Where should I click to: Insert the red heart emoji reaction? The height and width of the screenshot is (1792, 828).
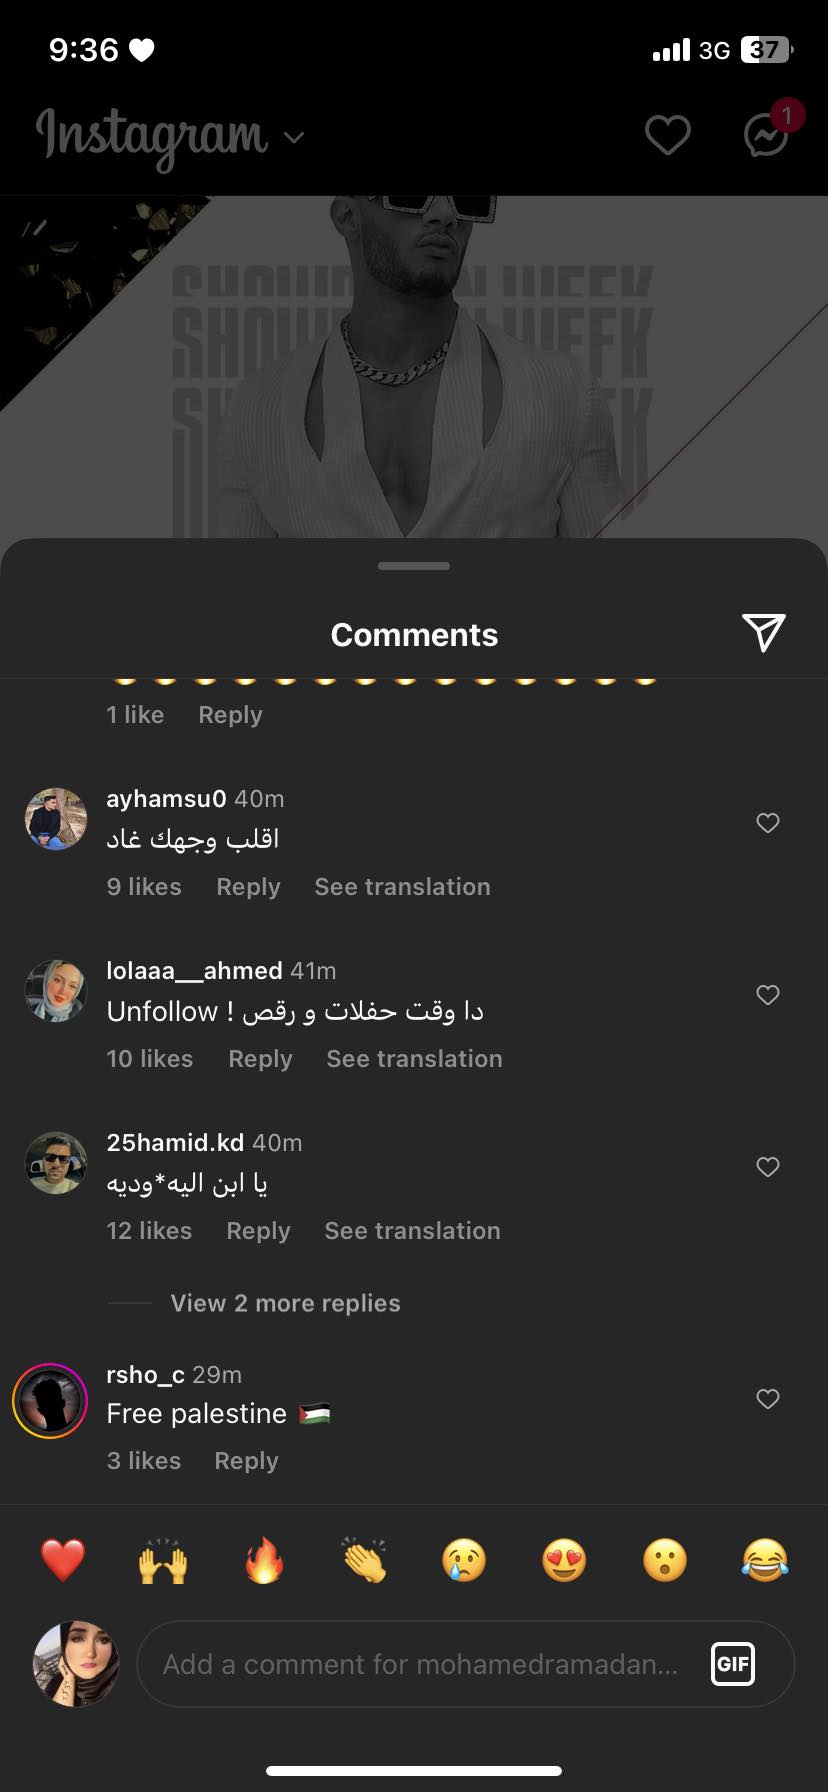(62, 1560)
